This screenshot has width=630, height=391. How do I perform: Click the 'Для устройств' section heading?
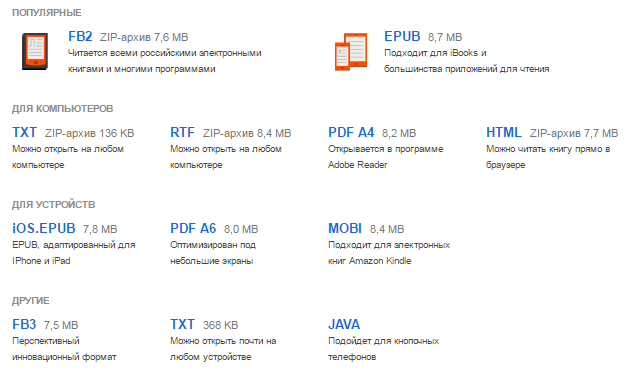53,205
